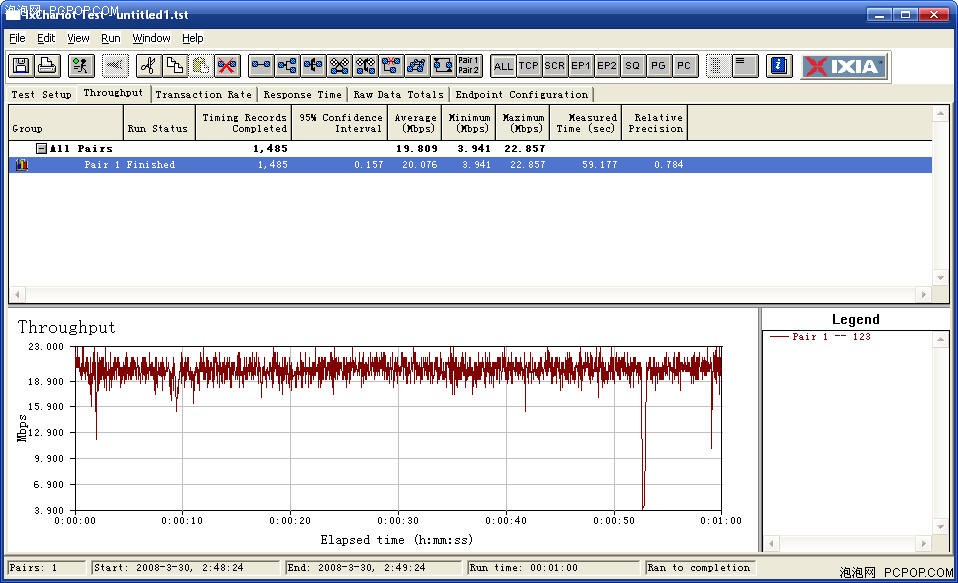Screen dimensions: 958x583
Task: Click the Measured Time (sec) column header
Action: point(586,123)
